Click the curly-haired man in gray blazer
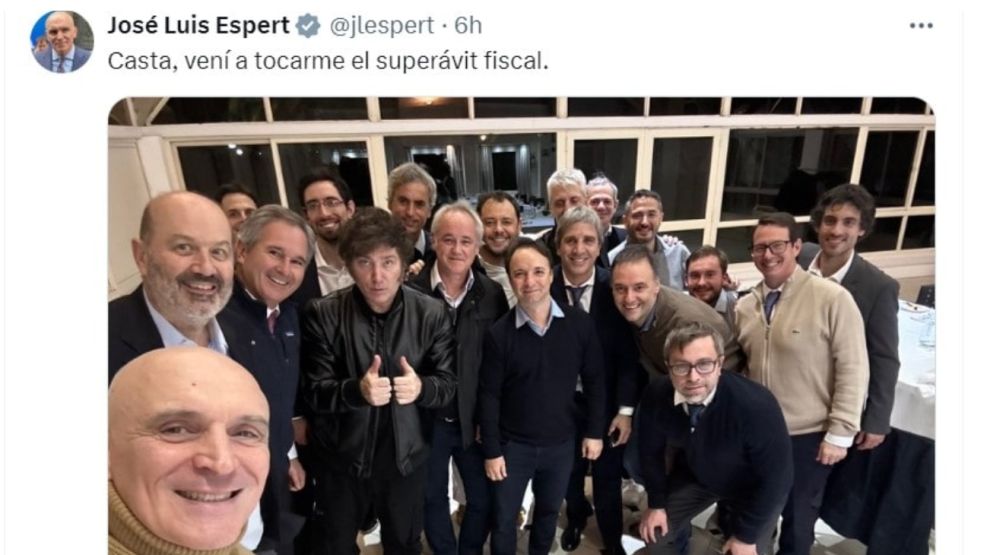The image size is (987, 555). pyautogui.click(x=853, y=302)
